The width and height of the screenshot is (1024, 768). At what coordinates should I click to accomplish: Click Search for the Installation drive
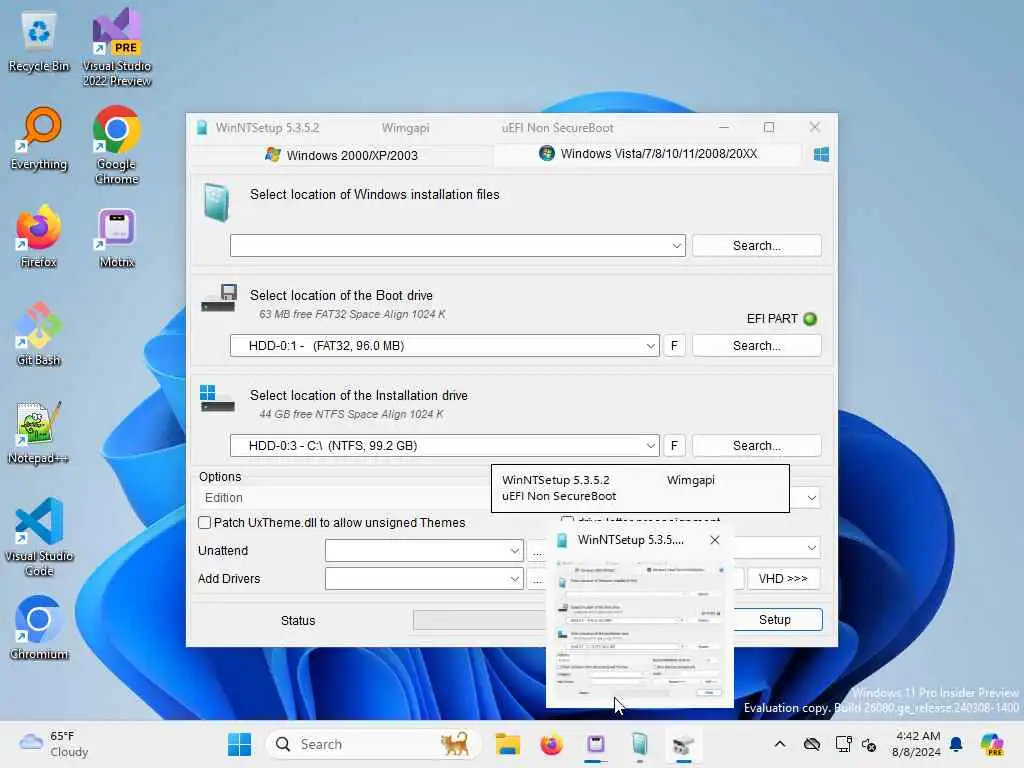pyautogui.click(x=756, y=445)
